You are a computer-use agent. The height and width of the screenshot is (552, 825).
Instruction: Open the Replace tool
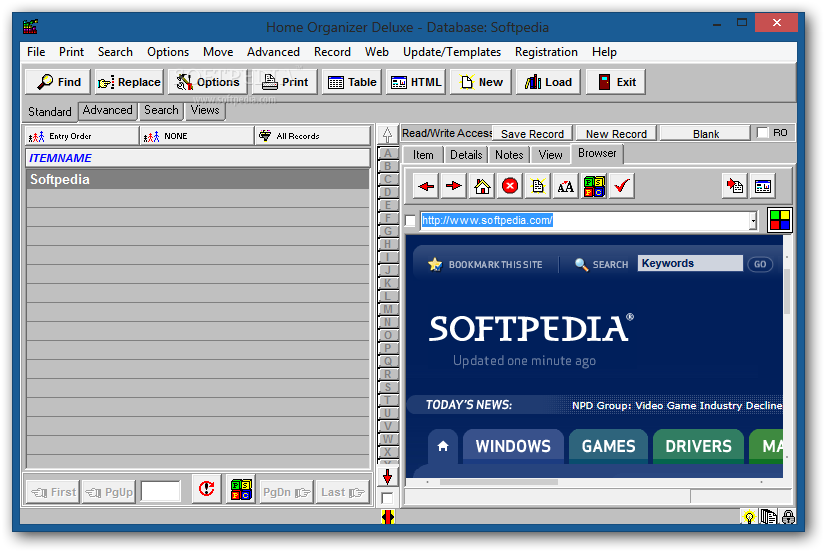click(x=129, y=82)
